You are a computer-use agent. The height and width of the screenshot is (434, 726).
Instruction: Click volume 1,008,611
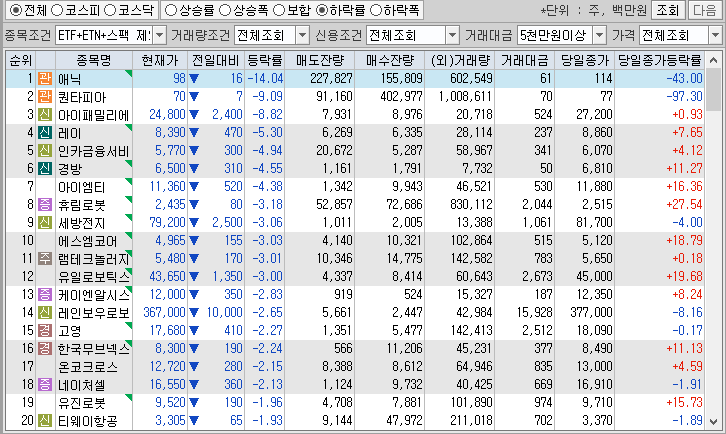click(465, 96)
